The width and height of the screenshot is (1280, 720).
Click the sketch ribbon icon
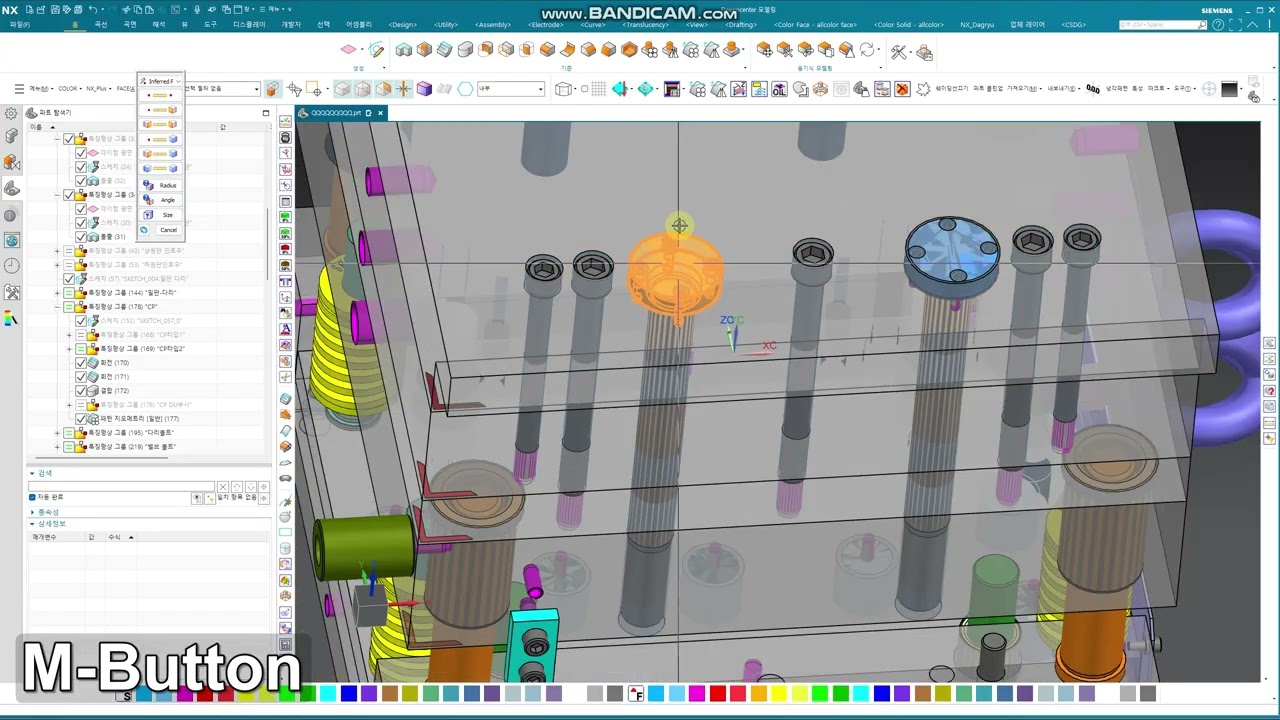click(x=376, y=49)
